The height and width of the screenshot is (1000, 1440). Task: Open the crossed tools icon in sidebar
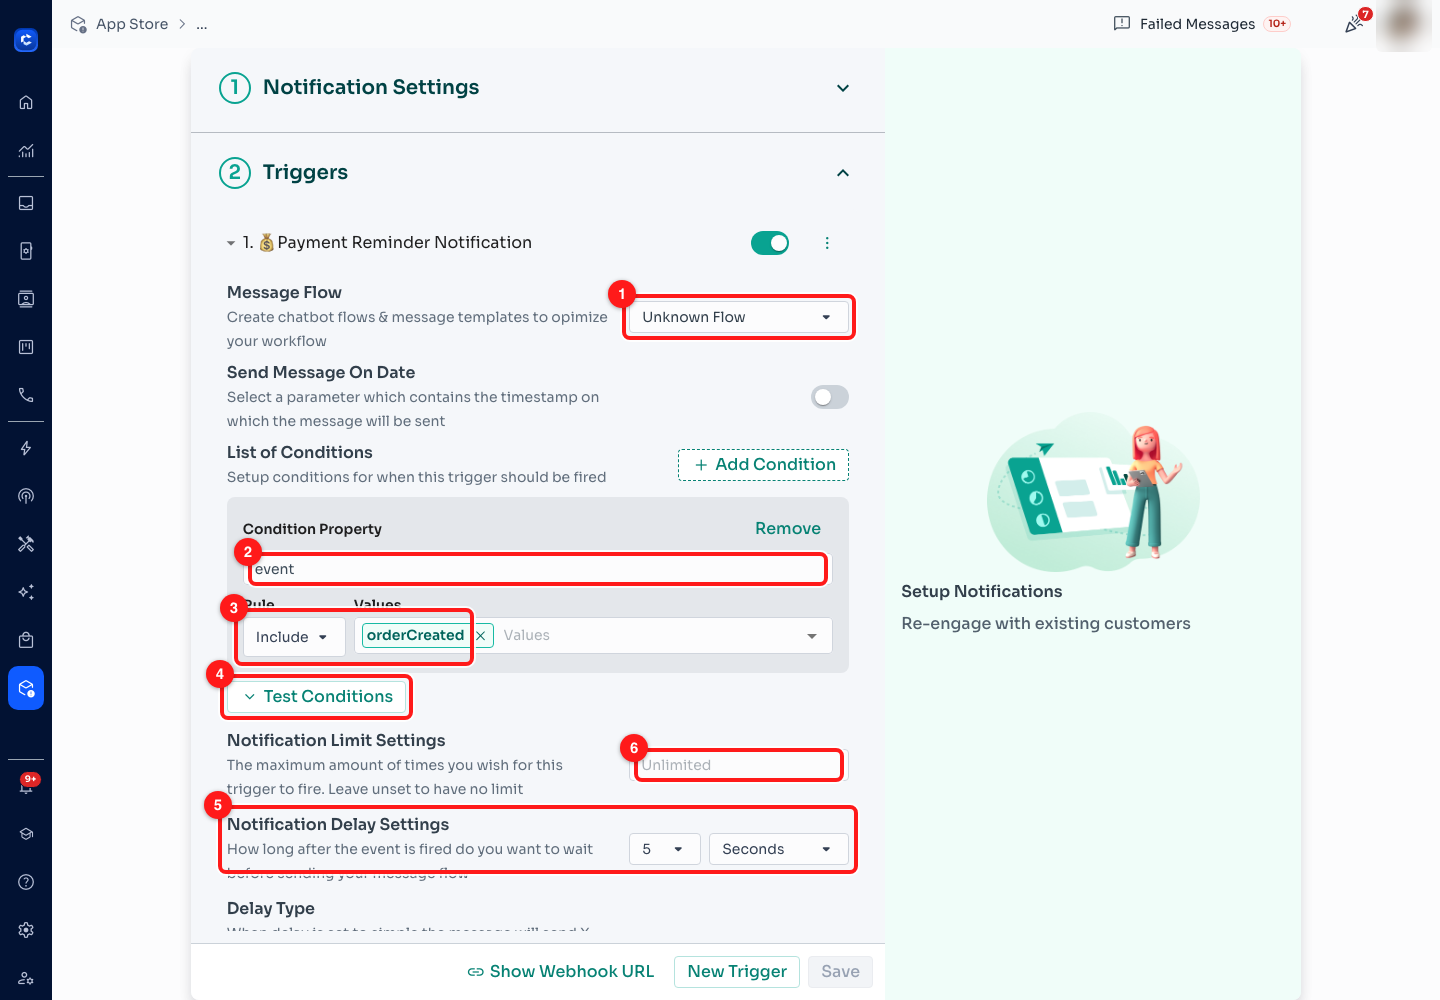pos(26,544)
